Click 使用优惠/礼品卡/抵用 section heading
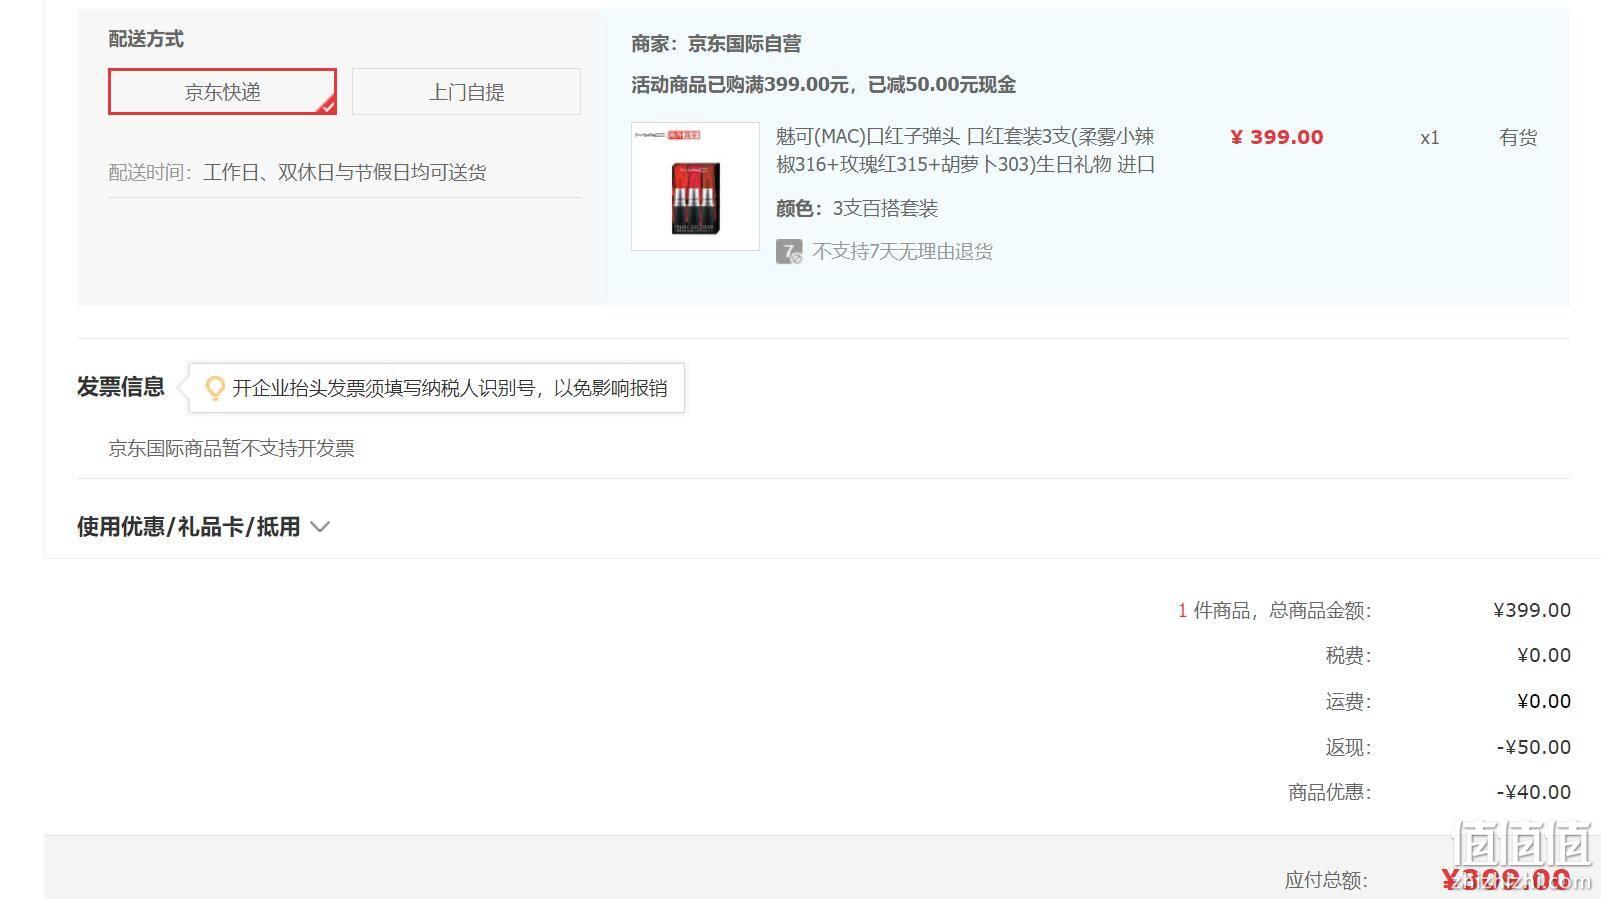The width and height of the screenshot is (1601, 899). click(x=189, y=527)
